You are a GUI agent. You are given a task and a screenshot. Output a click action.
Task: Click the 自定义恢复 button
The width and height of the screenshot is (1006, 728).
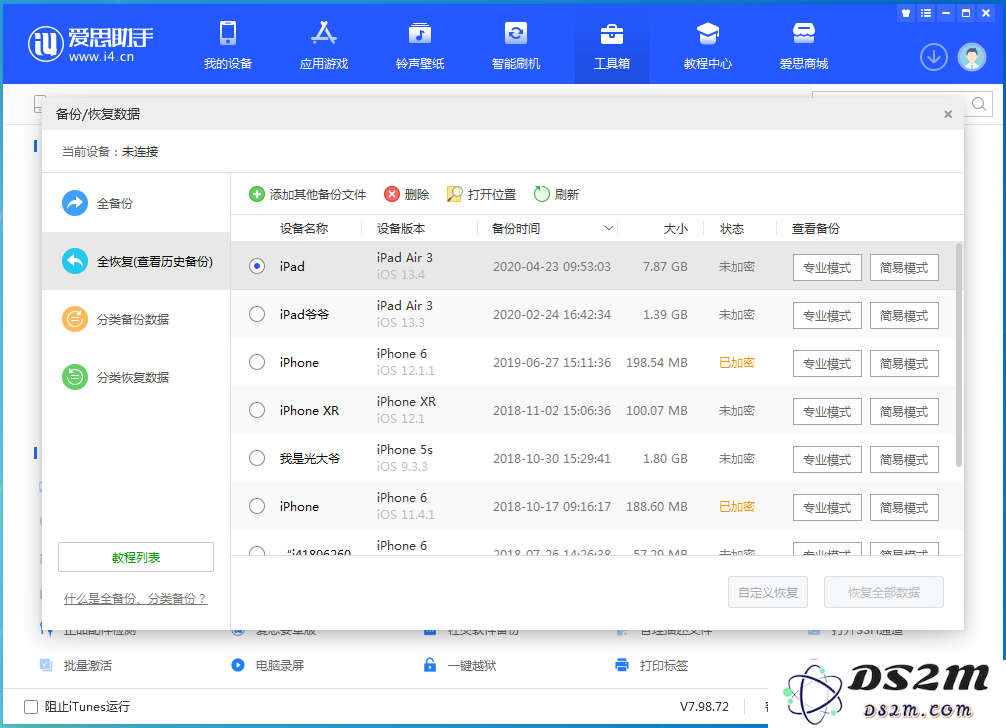click(x=767, y=592)
